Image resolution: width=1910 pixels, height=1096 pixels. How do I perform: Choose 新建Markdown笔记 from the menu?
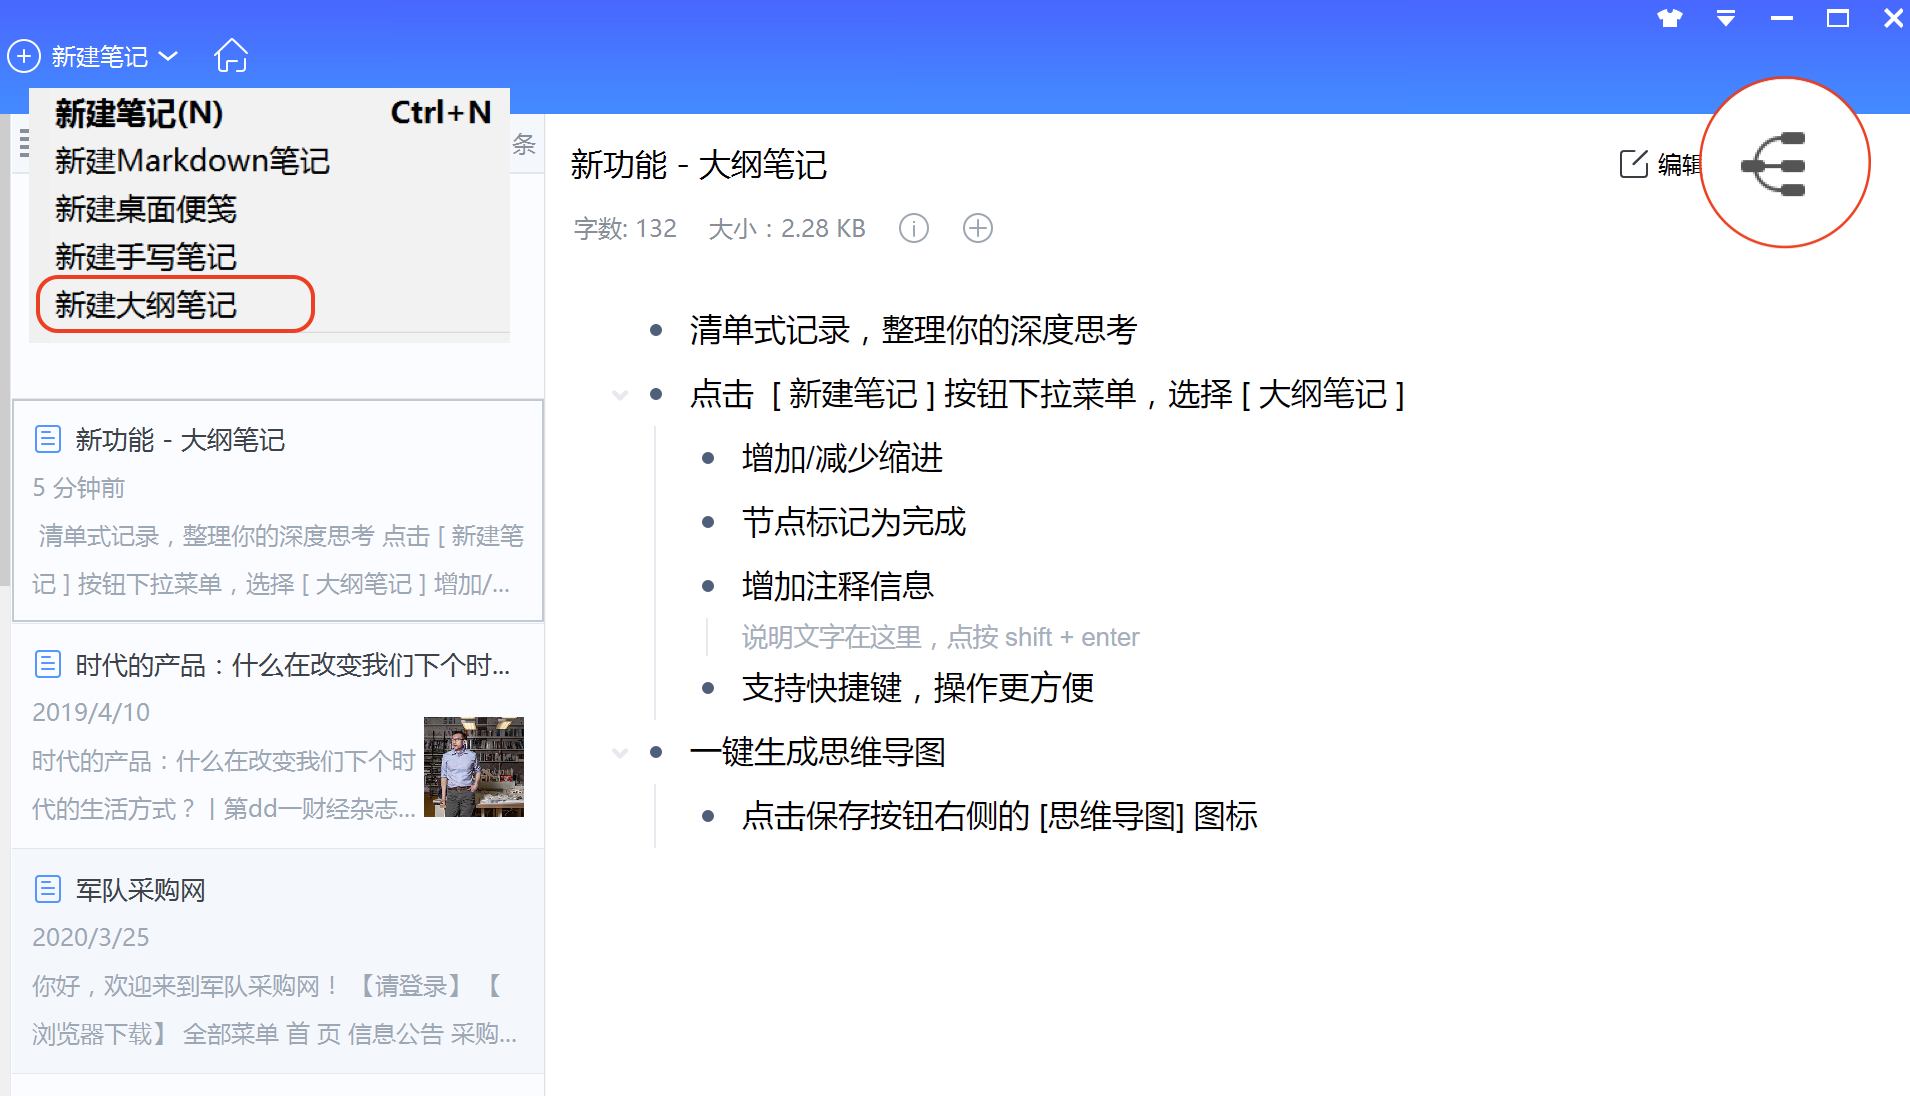(270, 161)
